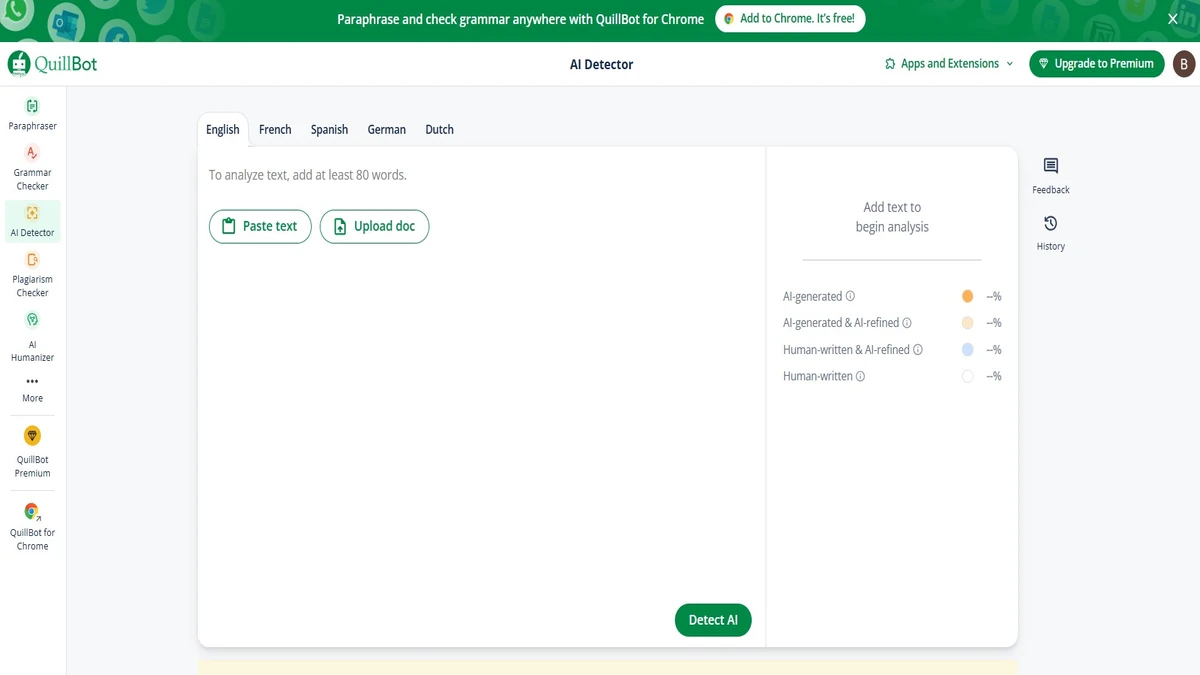Select the German language tab
The width and height of the screenshot is (1200, 675).
tap(386, 129)
